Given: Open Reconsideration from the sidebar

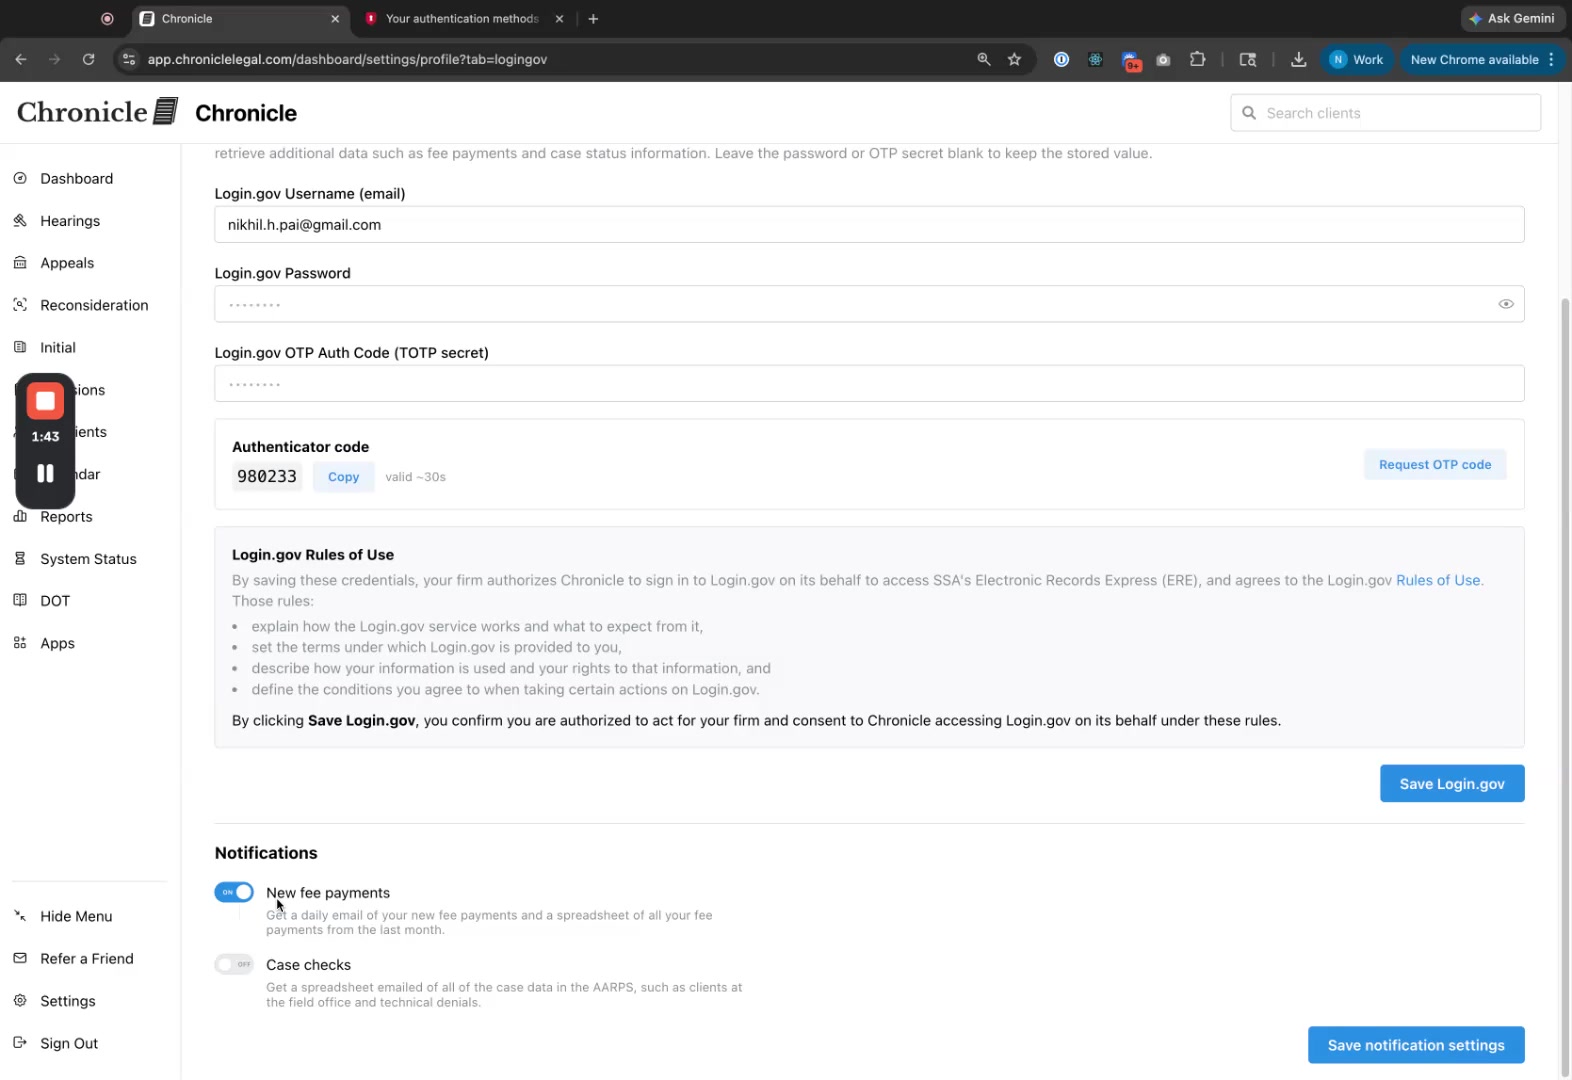Looking at the screenshot, I should pyautogui.click(x=94, y=304).
